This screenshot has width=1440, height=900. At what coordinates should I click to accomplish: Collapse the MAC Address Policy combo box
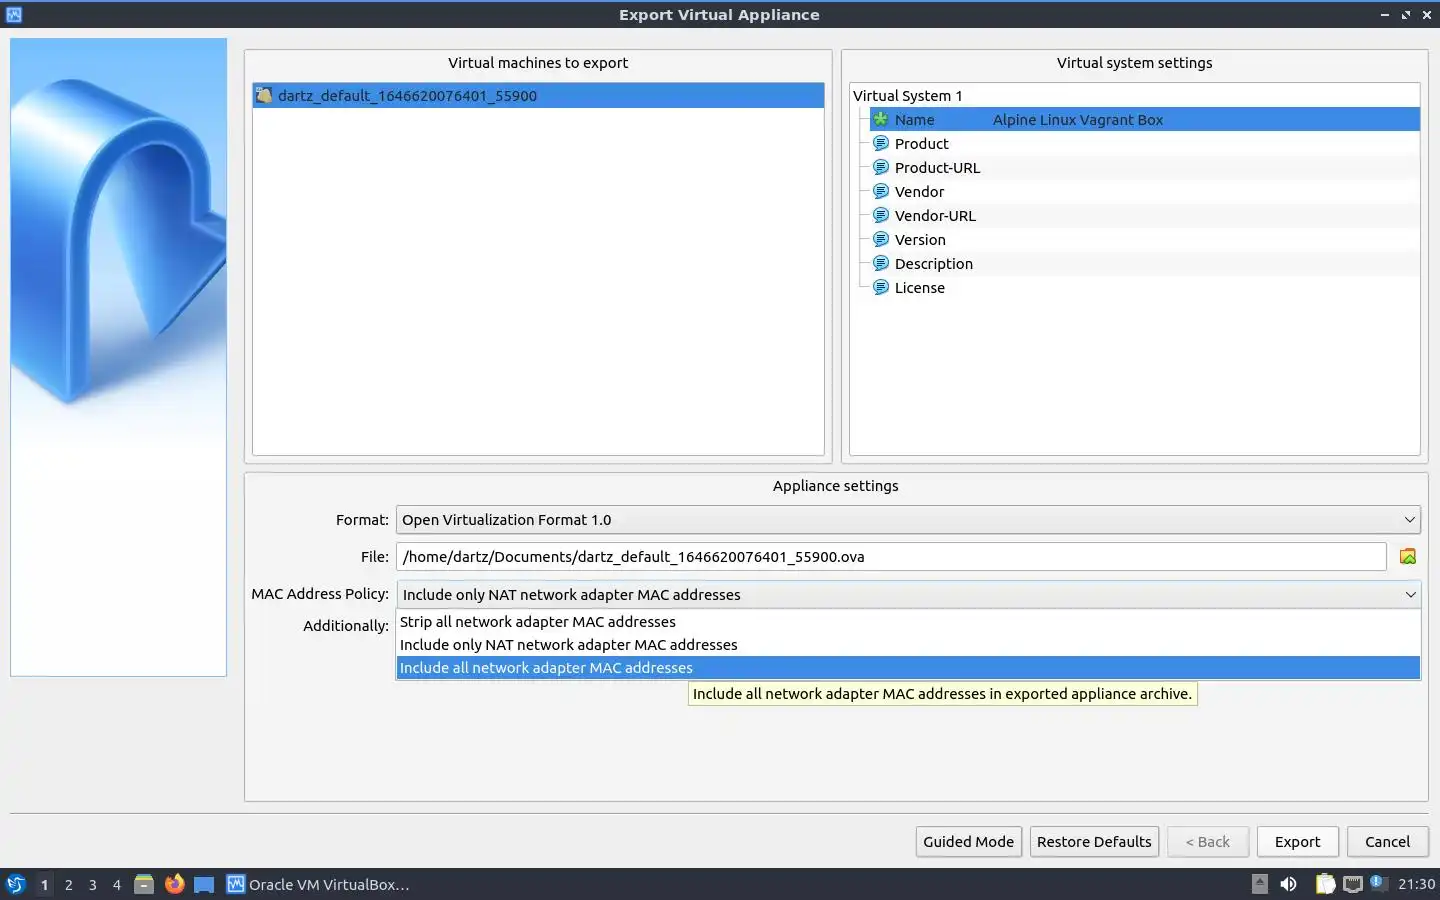(908, 594)
